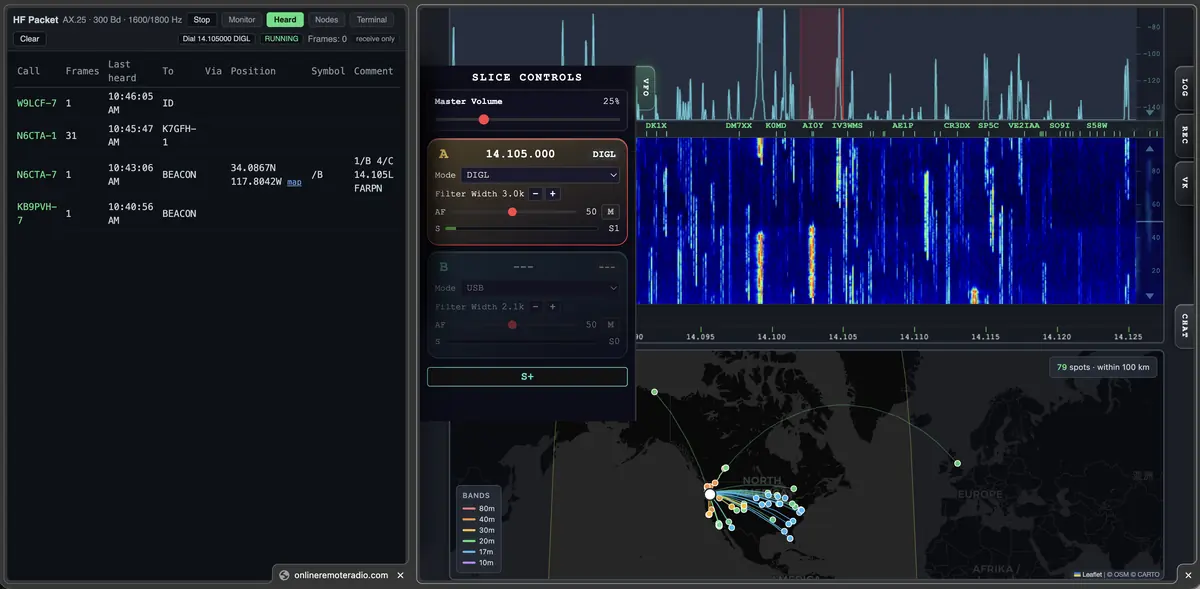Select the Heard tab
The height and width of the screenshot is (589, 1200).
(x=285, y=19)
